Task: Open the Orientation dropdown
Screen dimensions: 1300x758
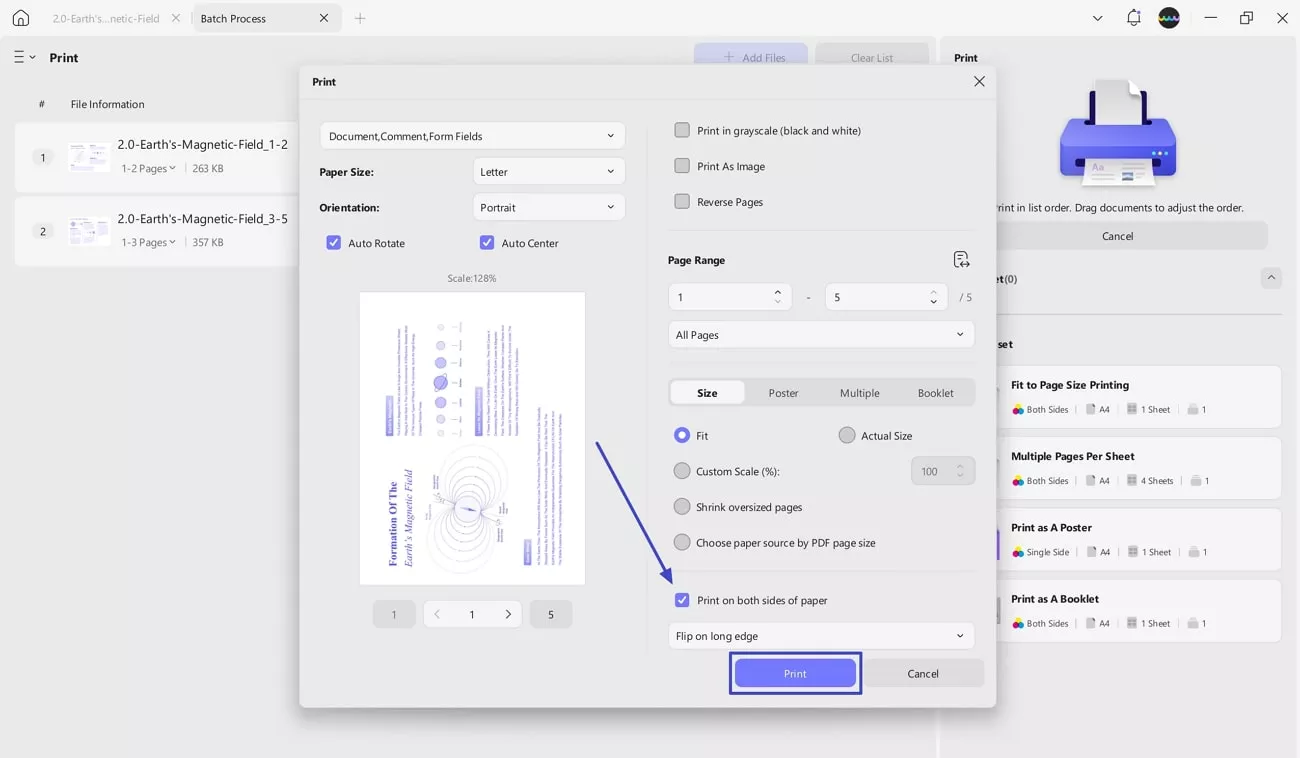Action: pyautogui.click(x=548, y=207)
